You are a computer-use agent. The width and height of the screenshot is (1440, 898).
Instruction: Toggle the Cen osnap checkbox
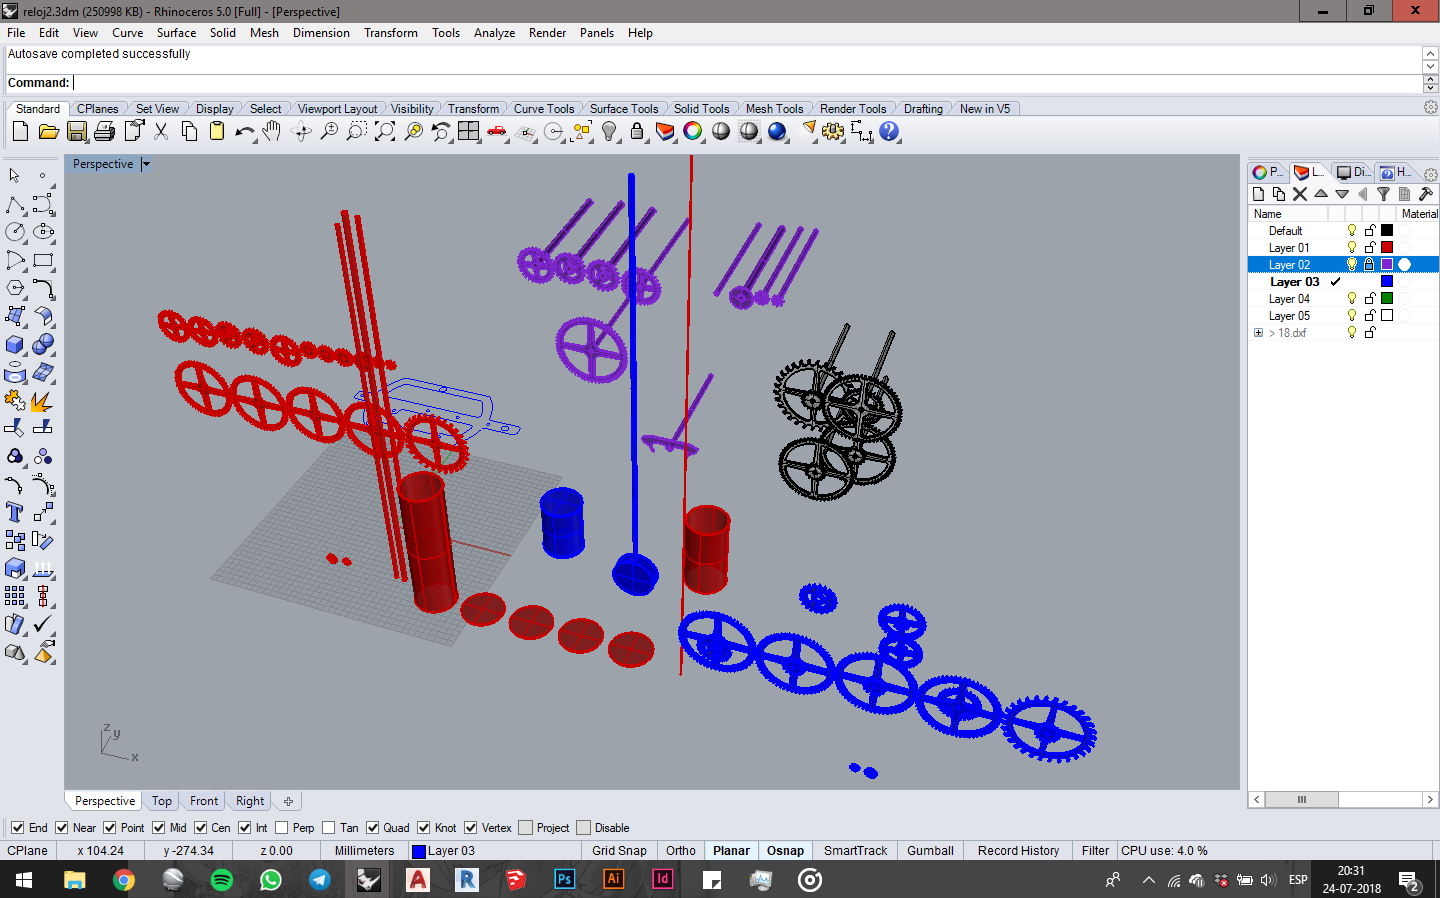click(x=200, y=828)
